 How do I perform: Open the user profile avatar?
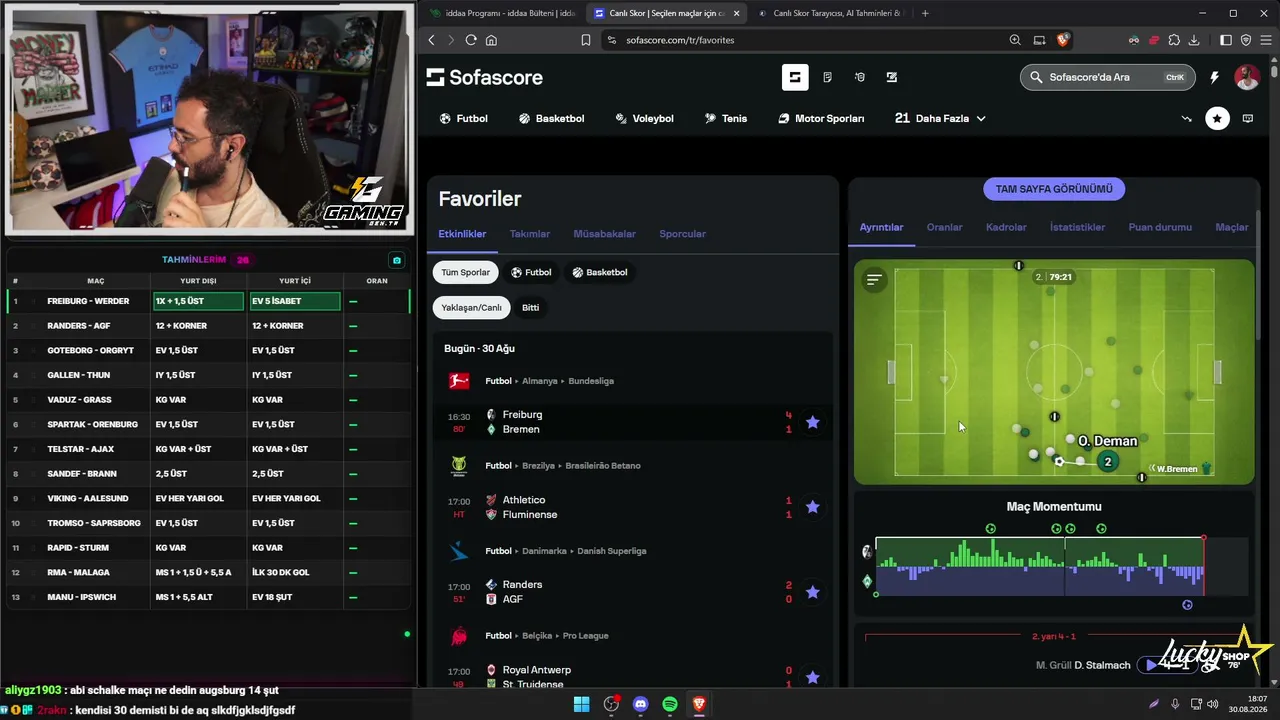(1246, 77)
